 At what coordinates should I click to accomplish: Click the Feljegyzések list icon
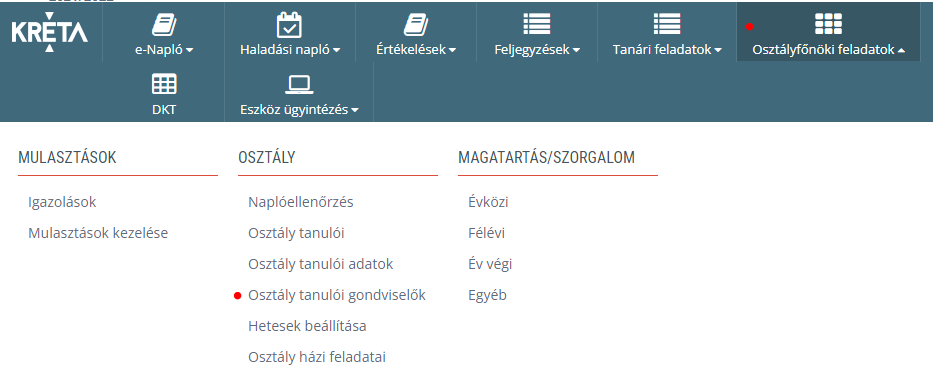537,24
